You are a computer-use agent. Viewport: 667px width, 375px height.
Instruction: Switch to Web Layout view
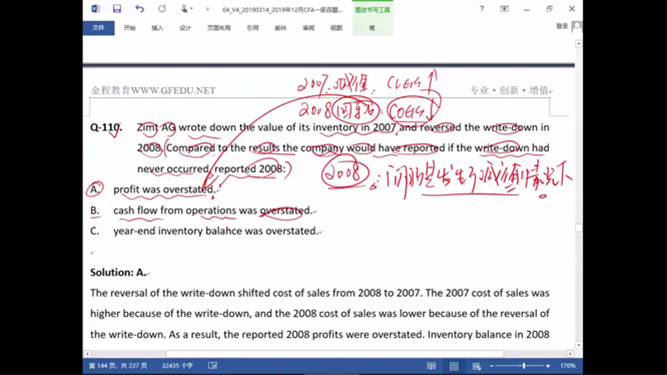click(x=476, y=366)
